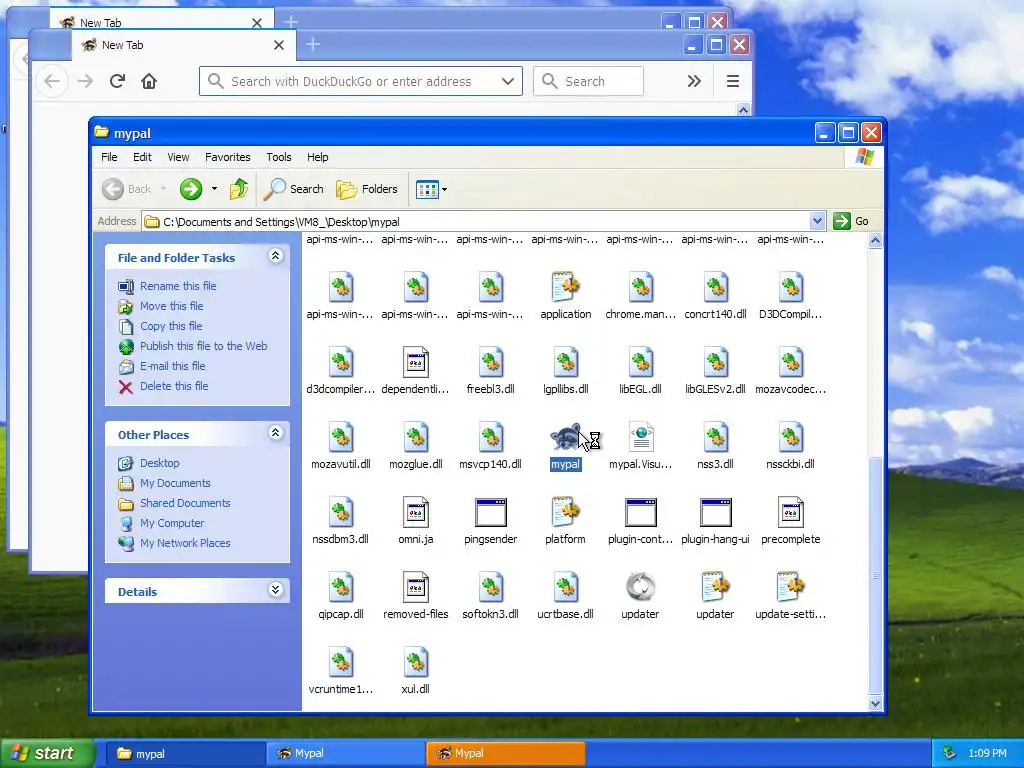The image size is (1024, 768).
Task: Select the mozglue.dll file
Action: pyautogui.click(x=415, y=446)
